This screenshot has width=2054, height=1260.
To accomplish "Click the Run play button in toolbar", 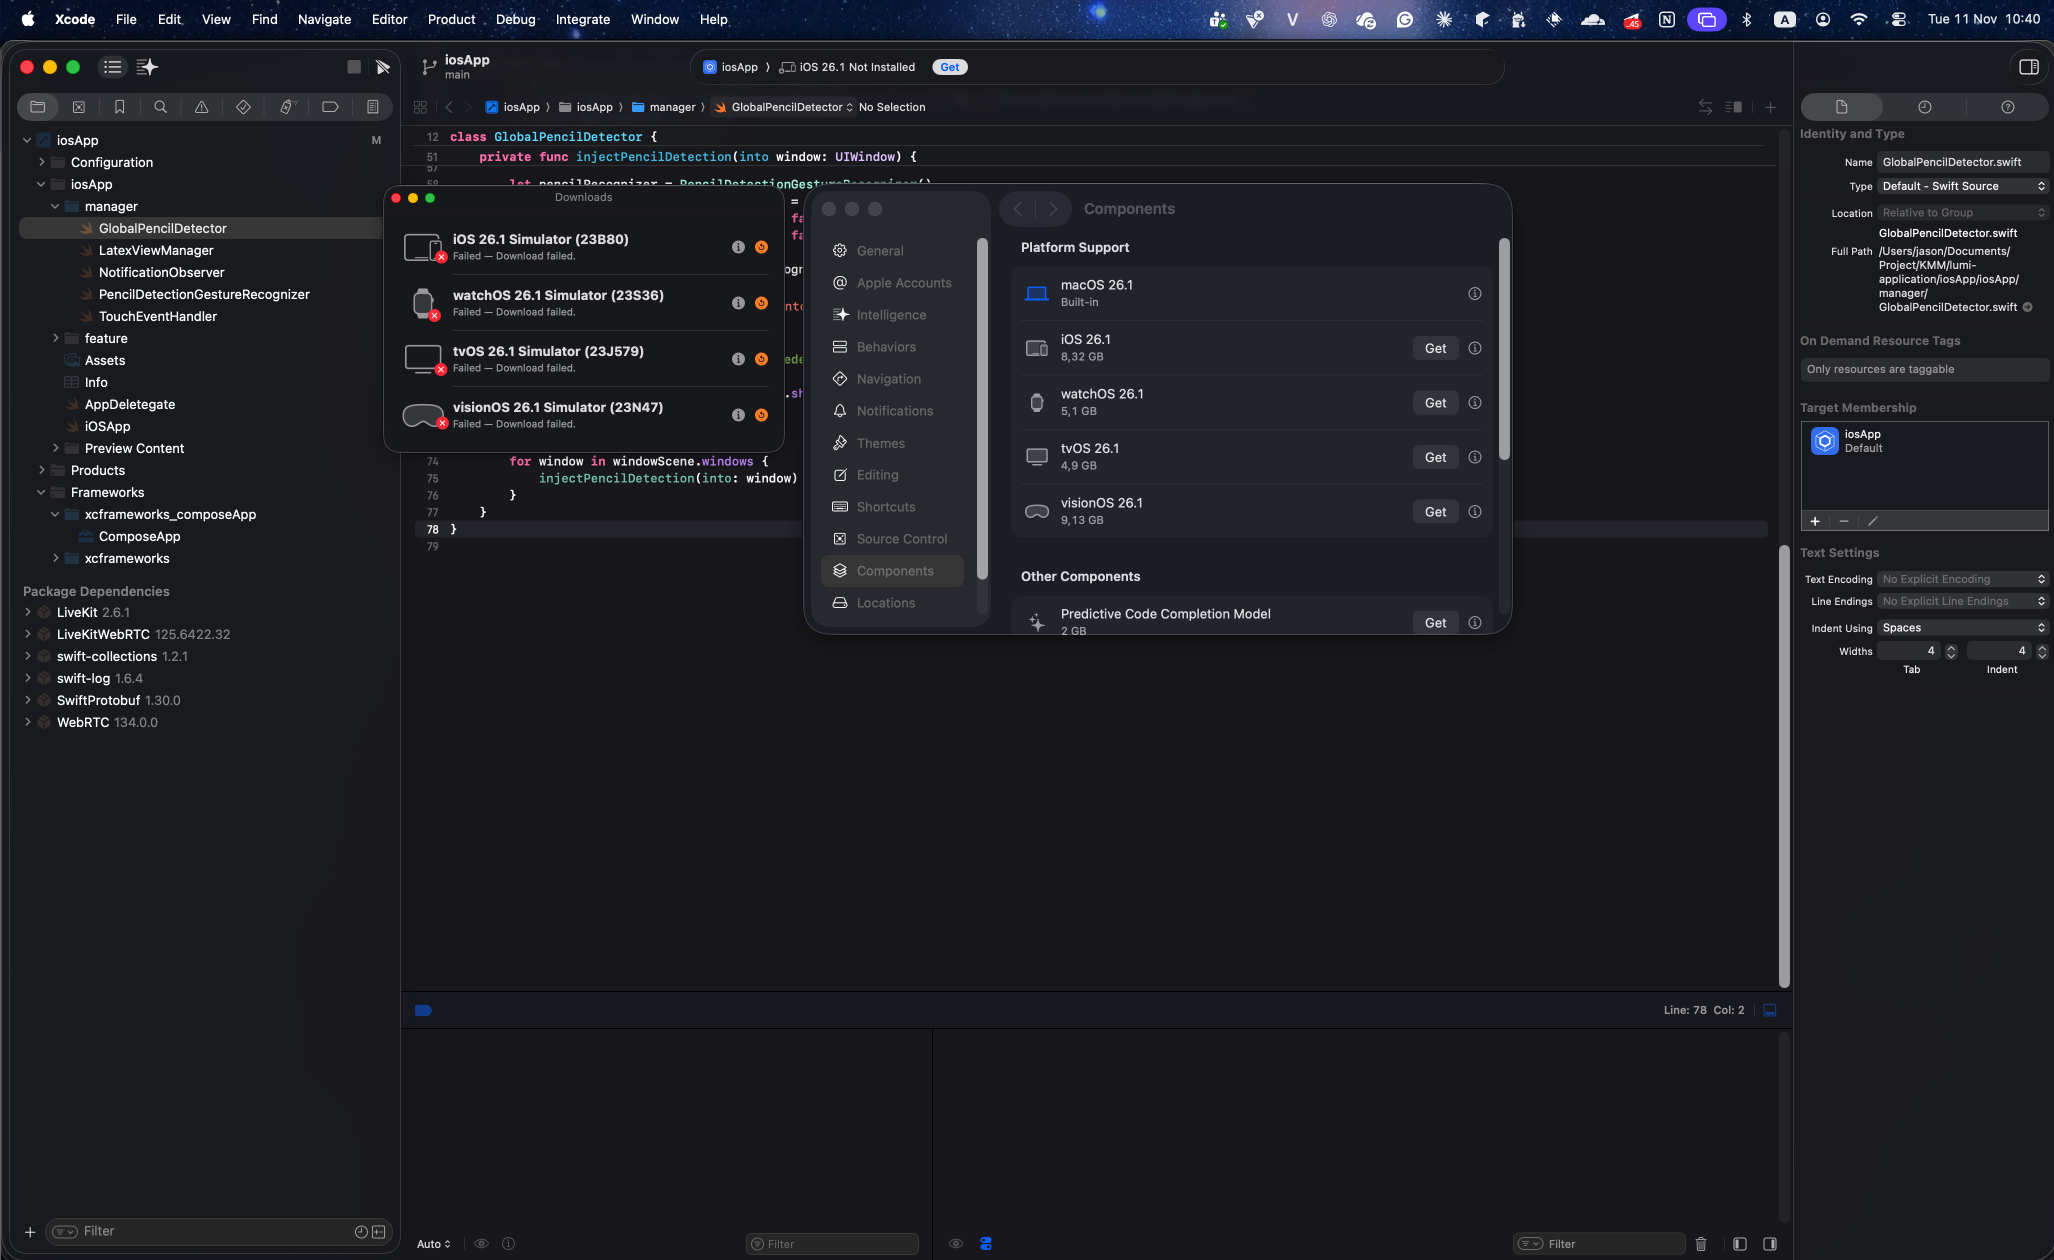I will (382, 67).
